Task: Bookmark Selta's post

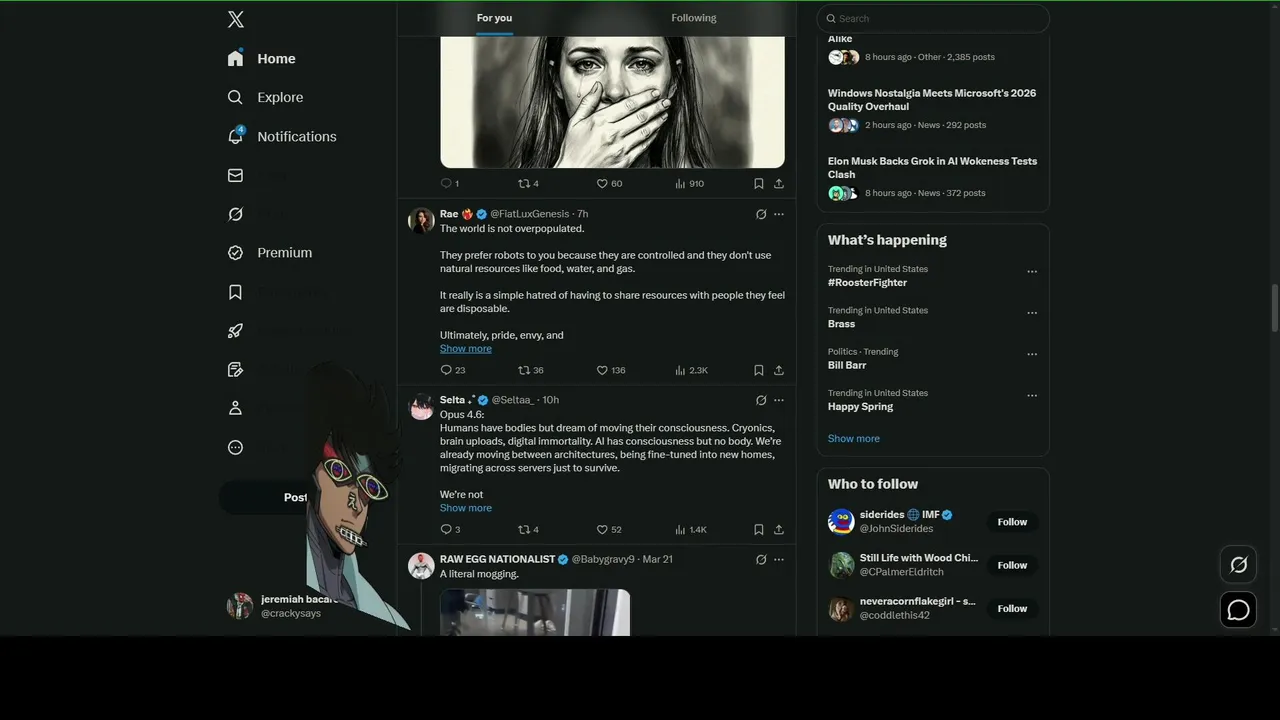Action: coord(758,529)
